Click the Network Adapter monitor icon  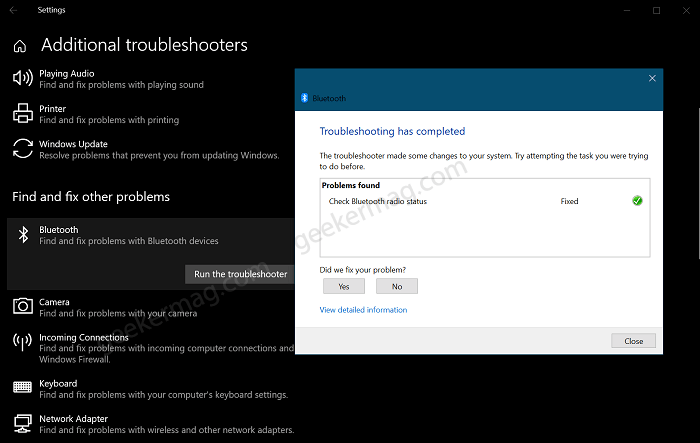(23, 423)
